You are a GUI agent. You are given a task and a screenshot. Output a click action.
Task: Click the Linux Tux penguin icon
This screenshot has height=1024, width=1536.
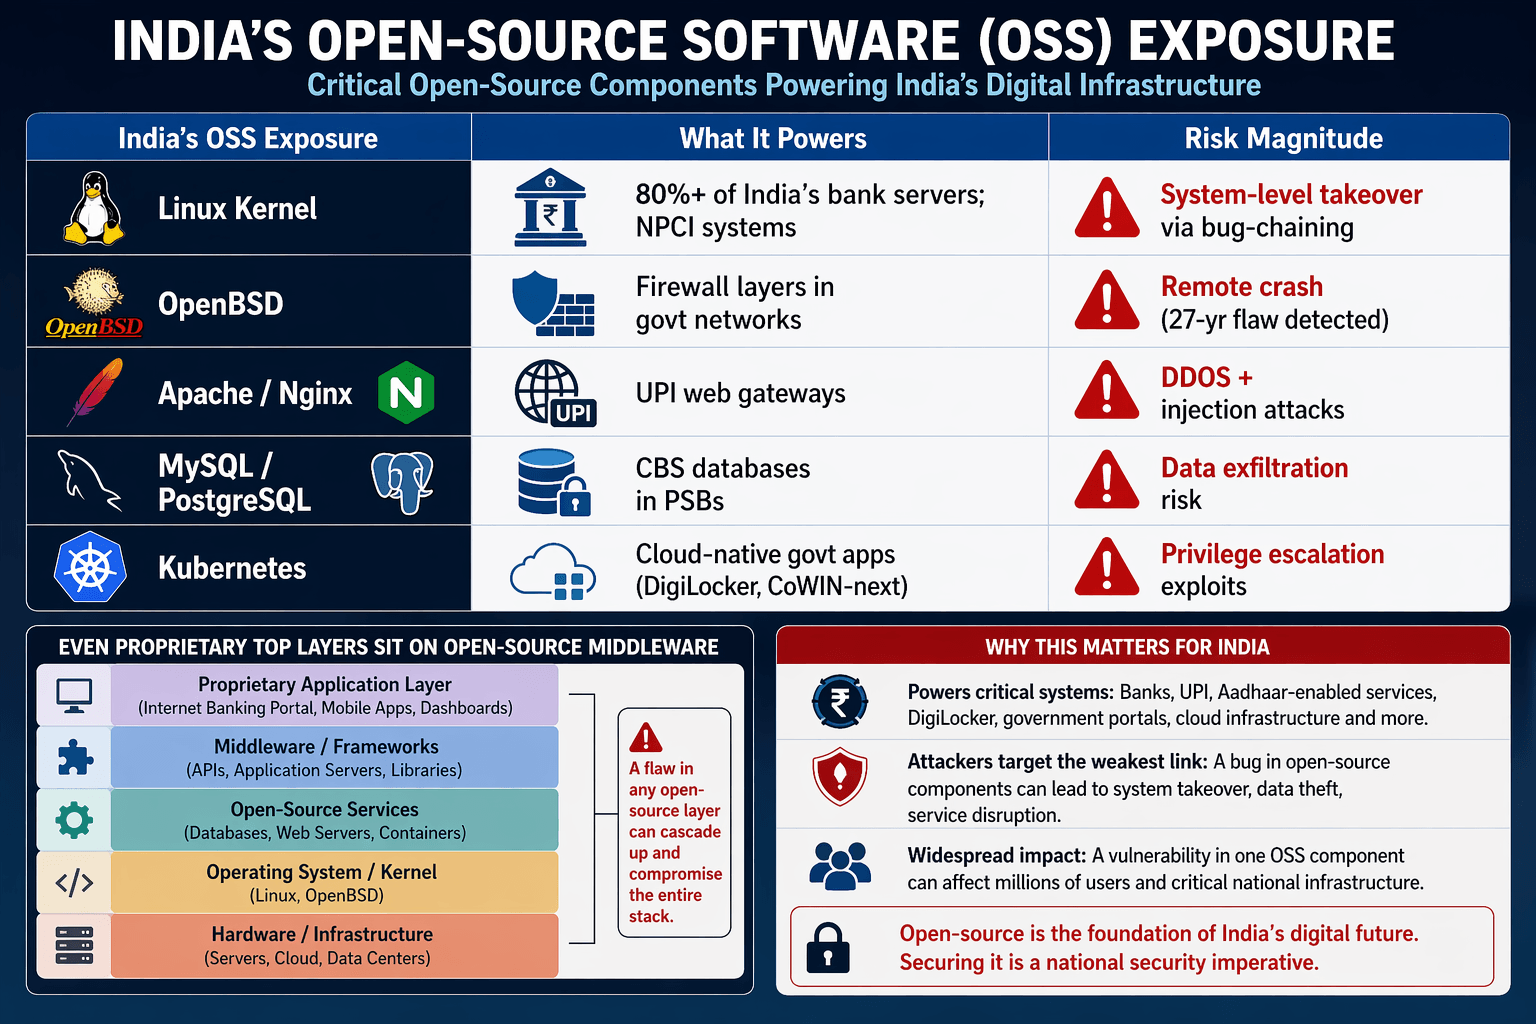94,208
